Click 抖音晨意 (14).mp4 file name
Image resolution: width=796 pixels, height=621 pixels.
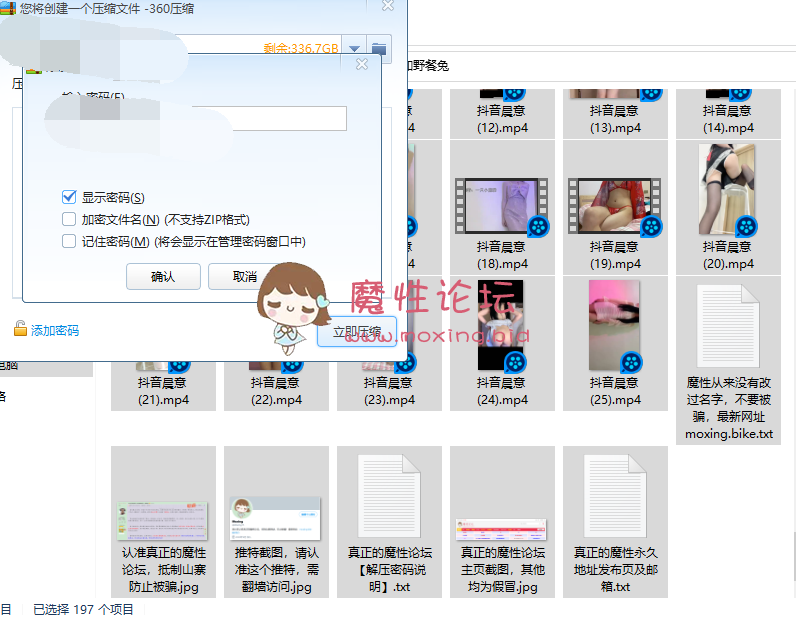pos(728,119)
